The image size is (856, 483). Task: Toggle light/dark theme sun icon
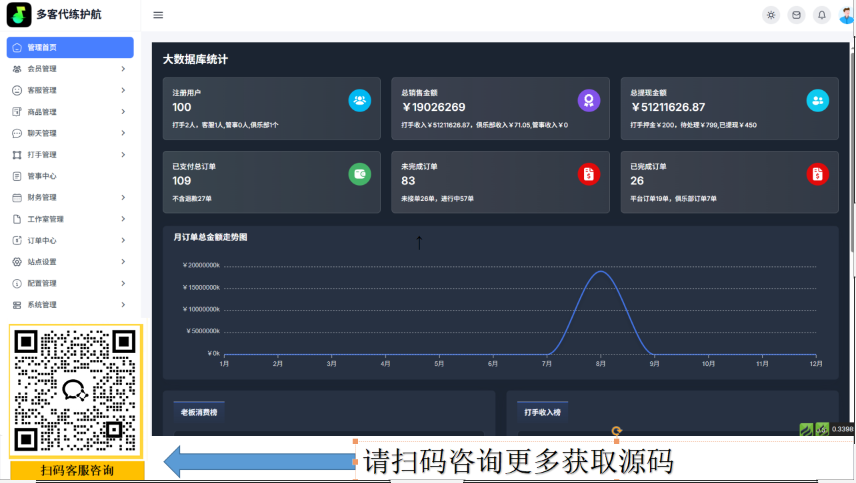[x=771, y=15]
